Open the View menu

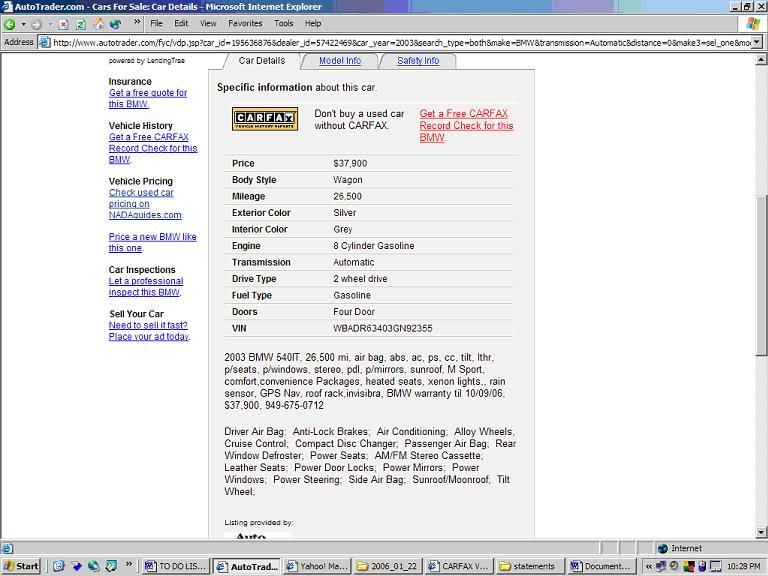coord(208,23)
